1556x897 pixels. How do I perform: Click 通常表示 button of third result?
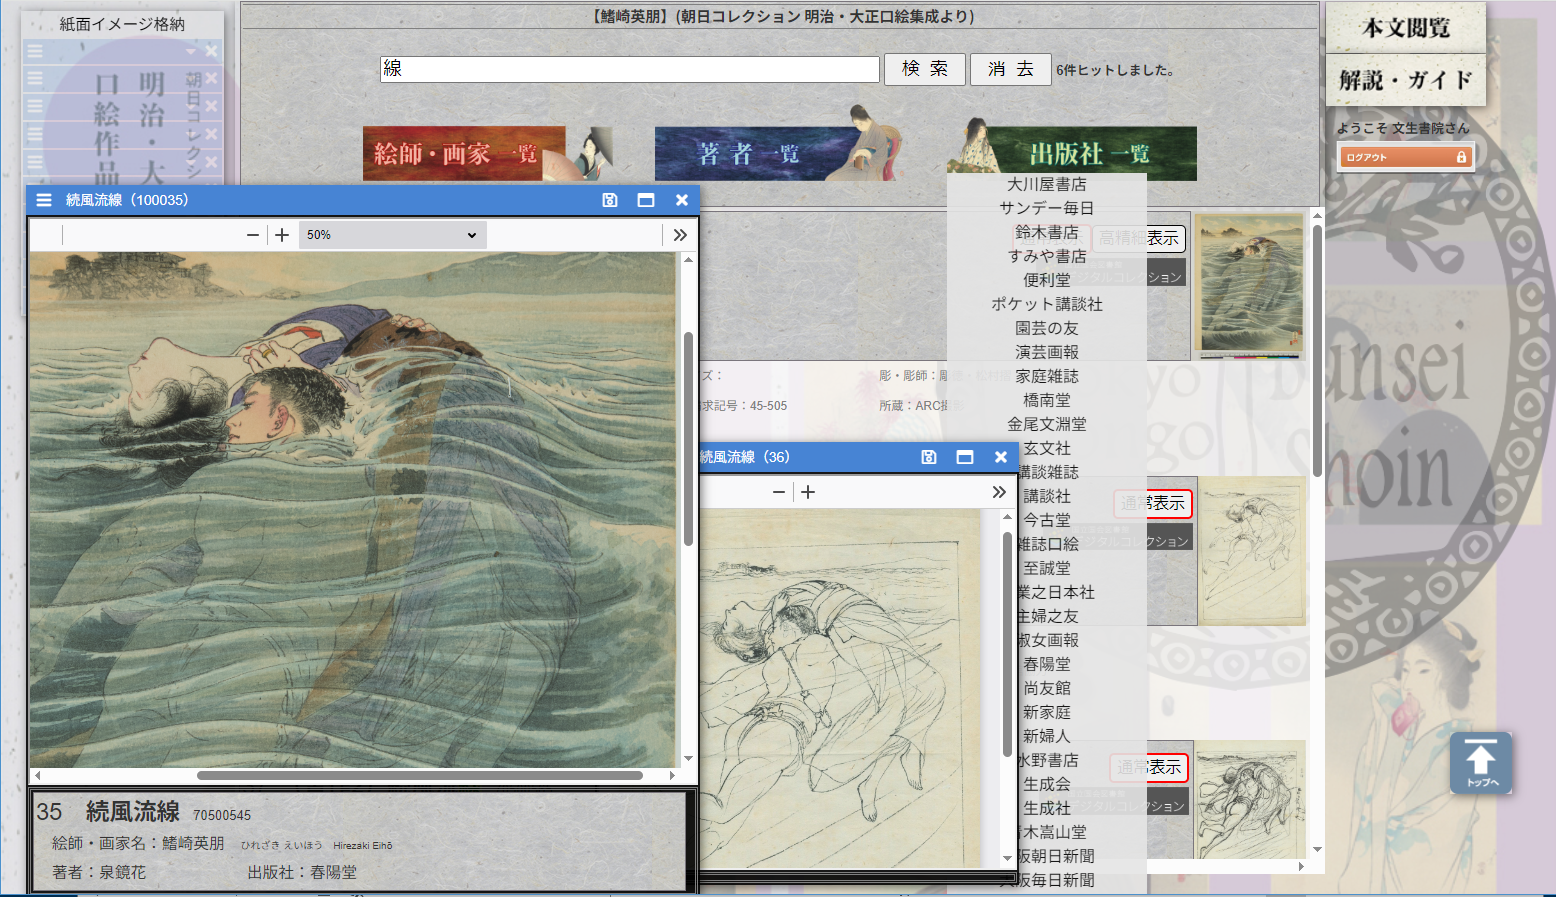pyautogui.click(x=1150, y=767)
